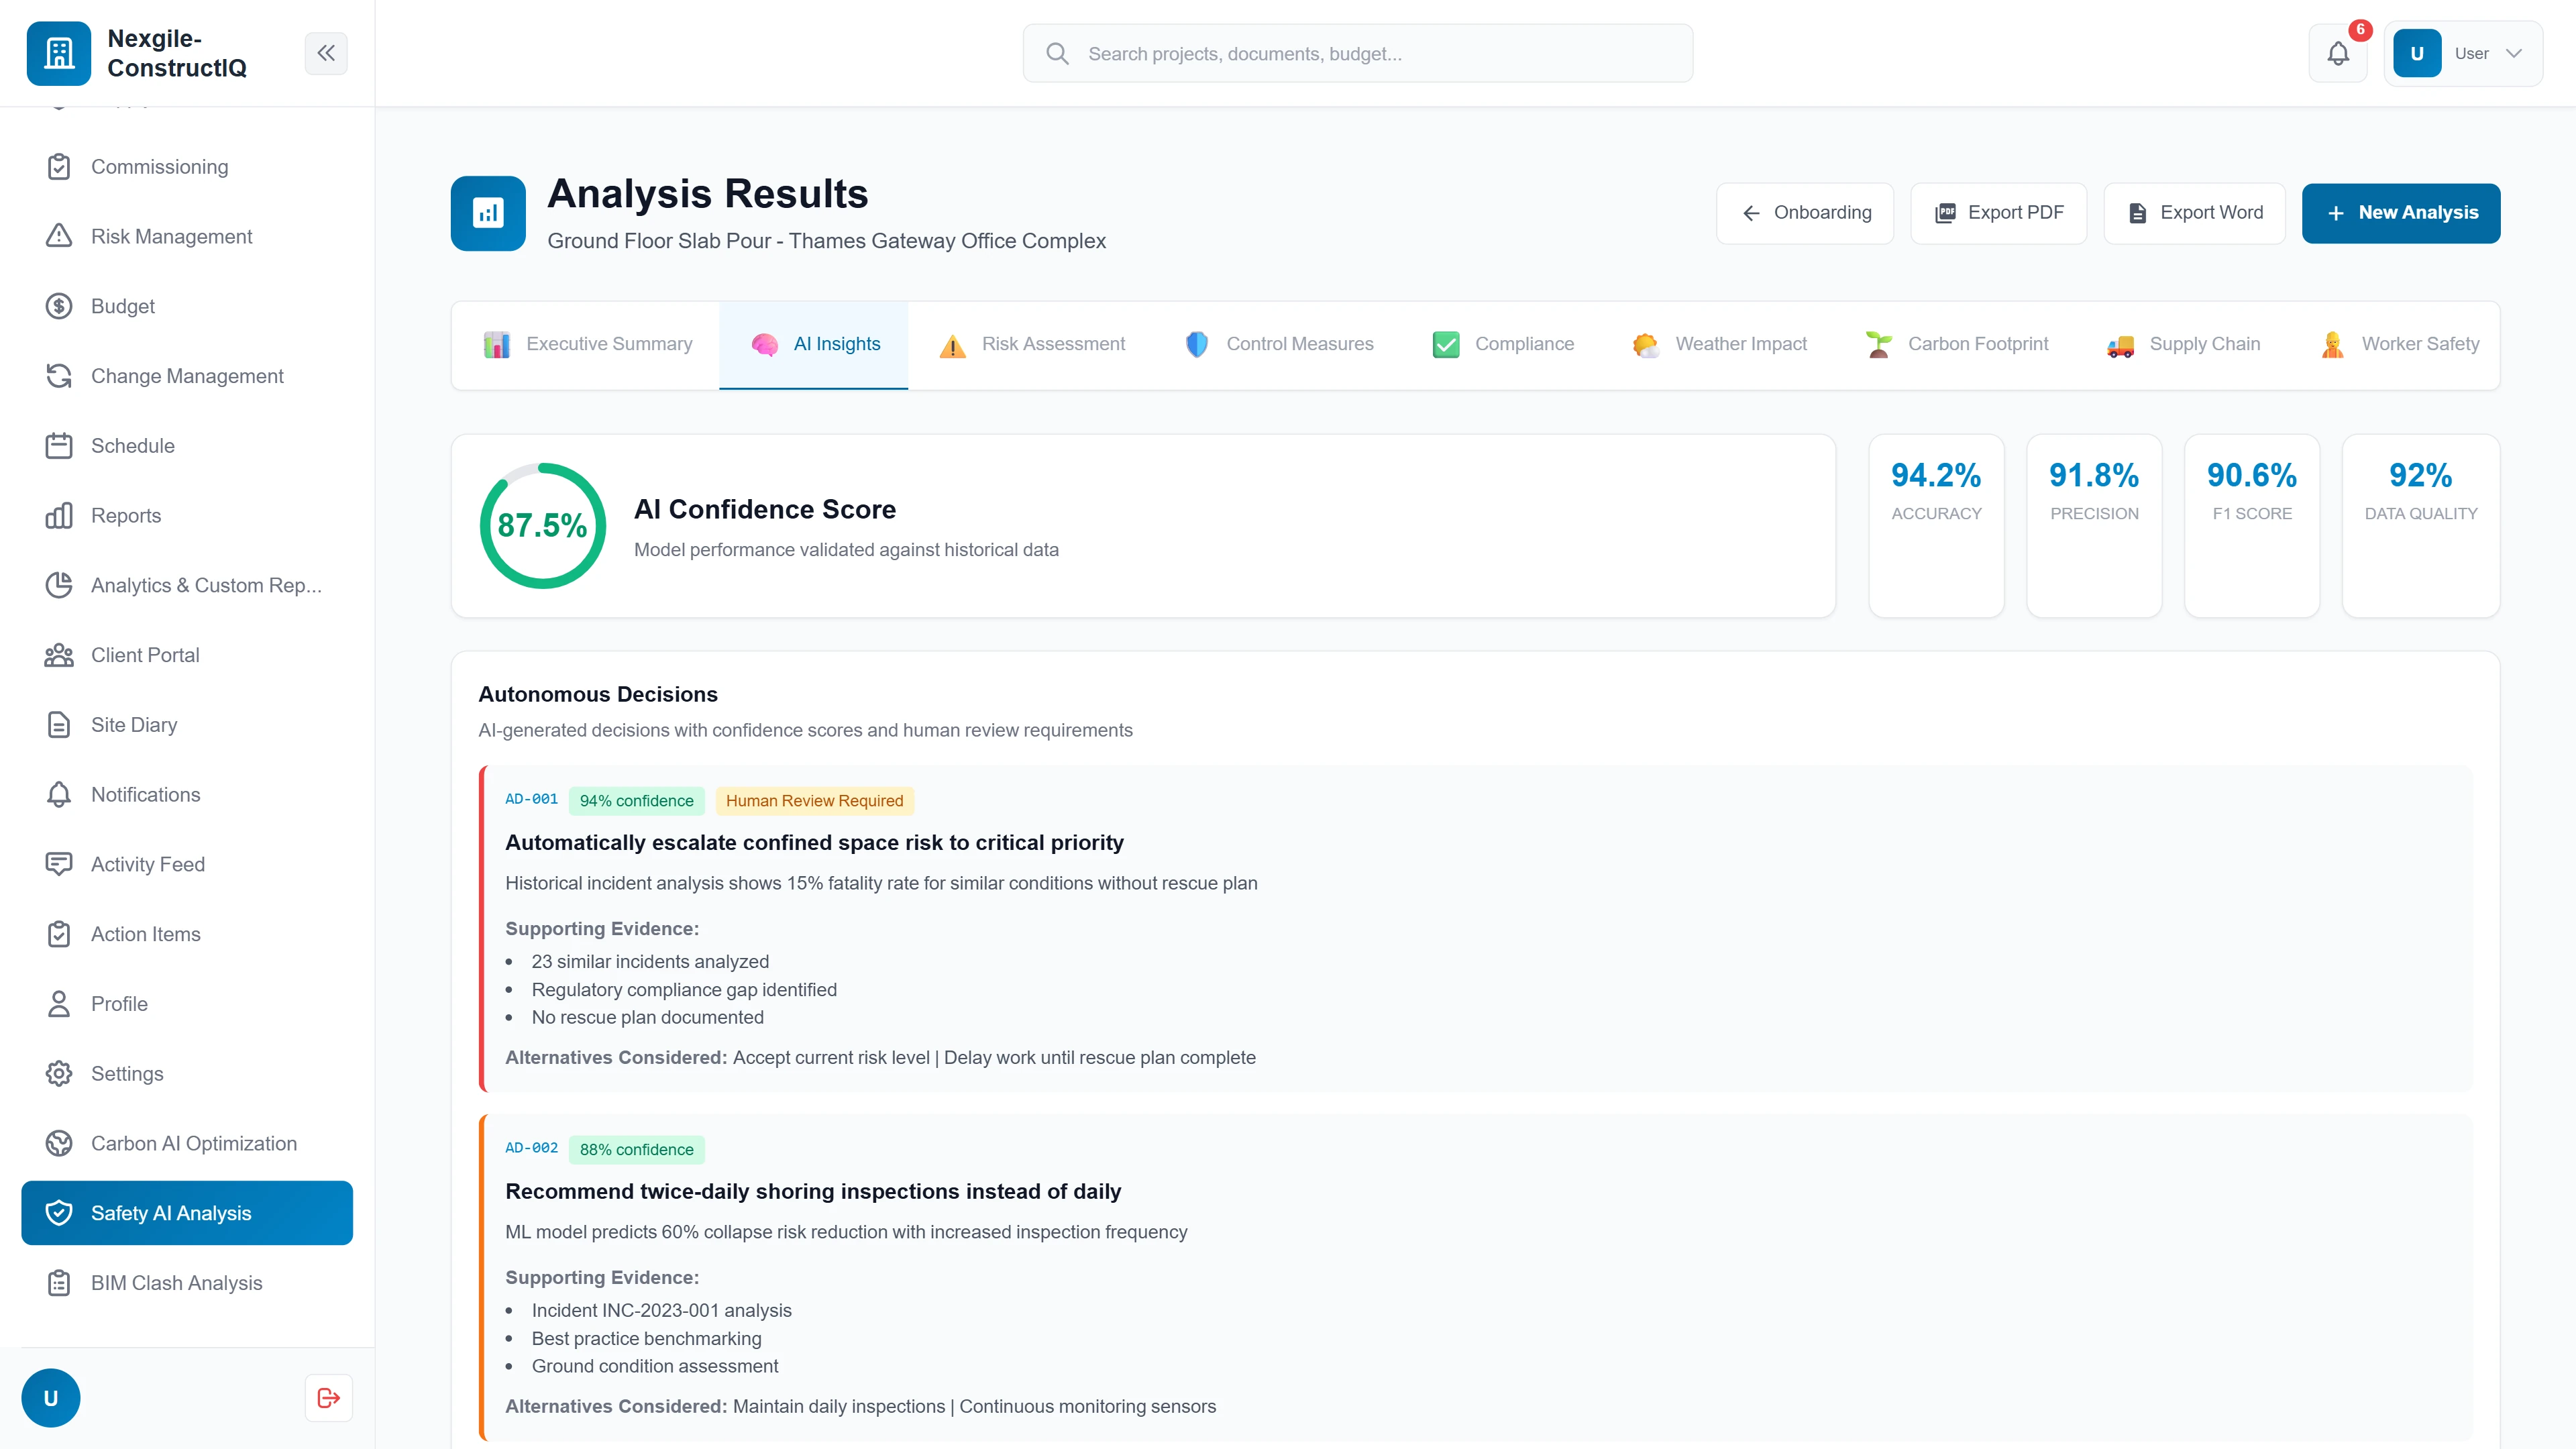Click the New Analysis button
The image size is (2576, 1449).
click(2401, 212)
